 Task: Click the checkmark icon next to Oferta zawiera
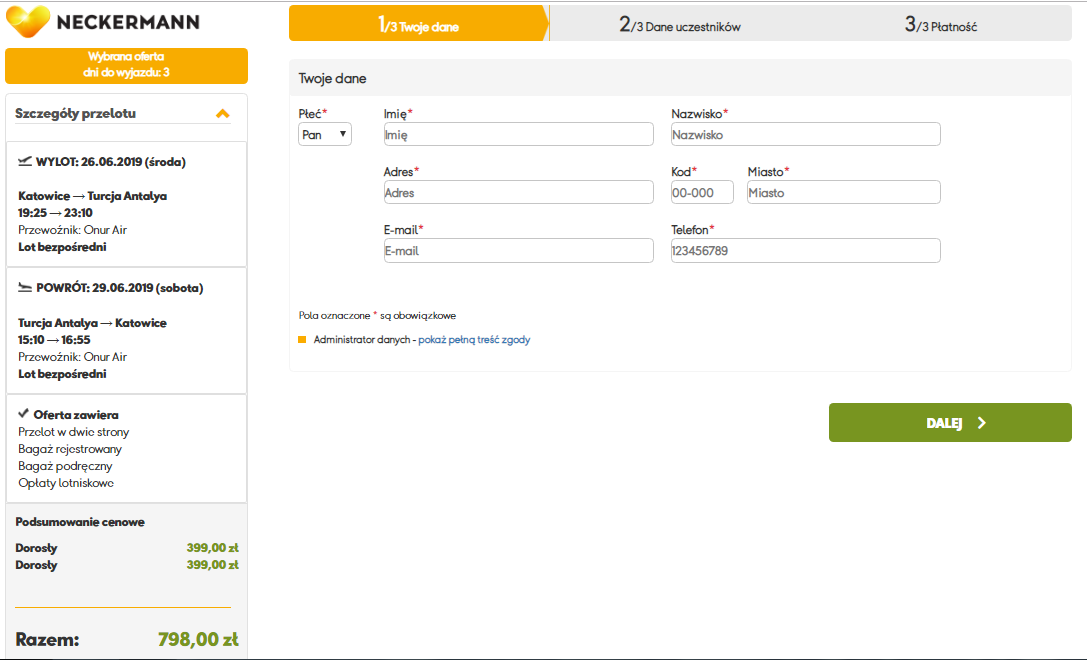pos(24,413)
